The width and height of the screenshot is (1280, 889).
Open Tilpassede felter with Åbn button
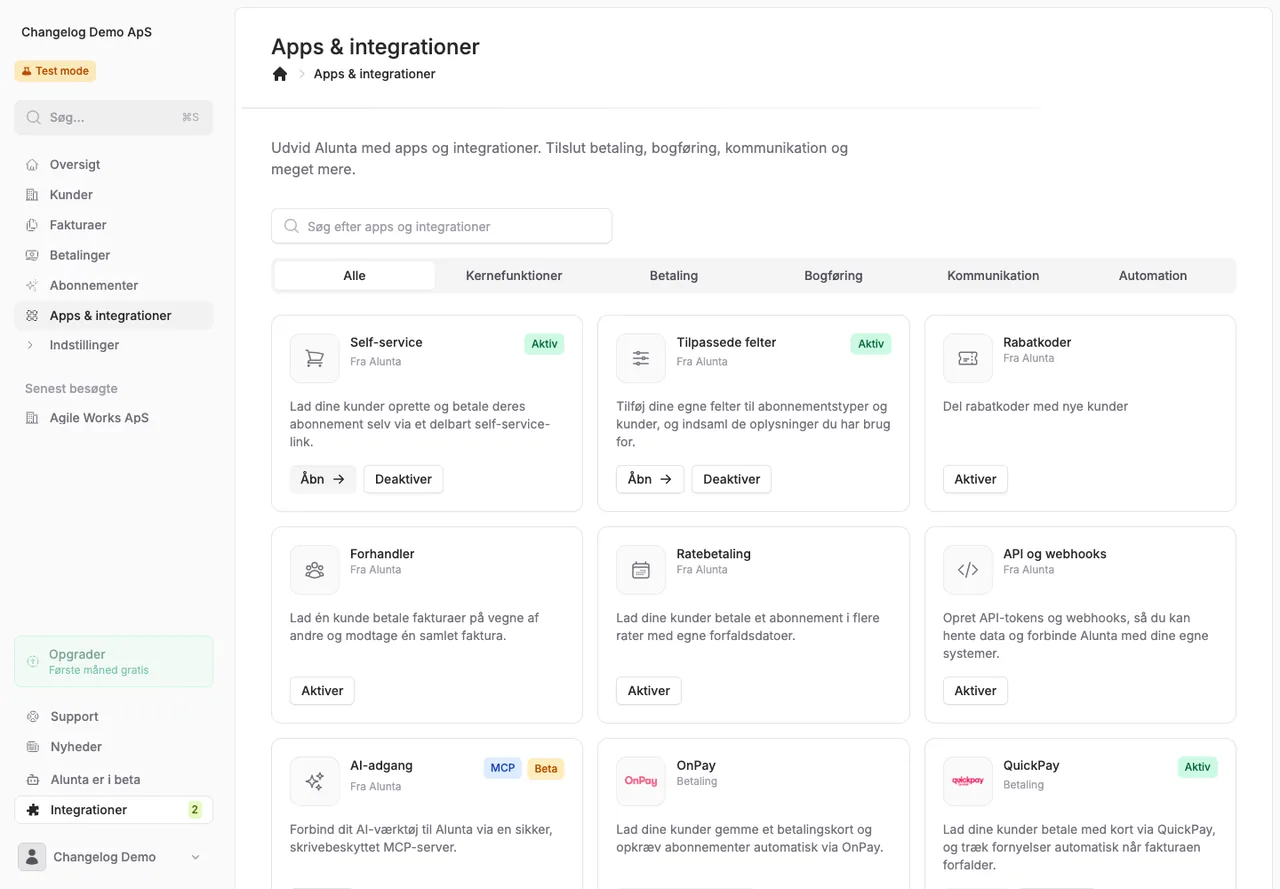[x=650, y=479]
